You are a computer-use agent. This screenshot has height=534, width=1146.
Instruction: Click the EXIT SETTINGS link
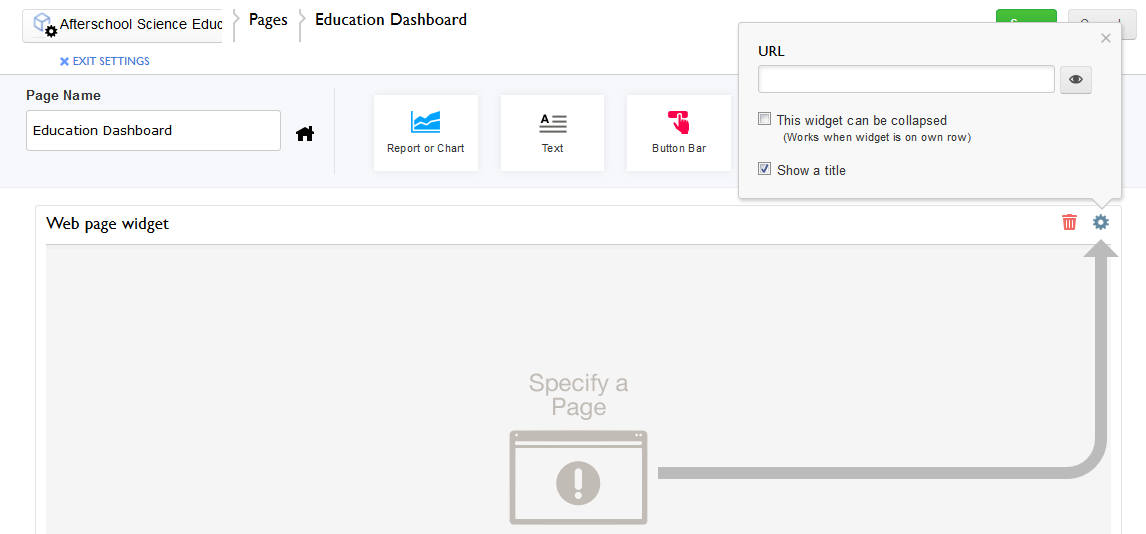pos(105,61)
